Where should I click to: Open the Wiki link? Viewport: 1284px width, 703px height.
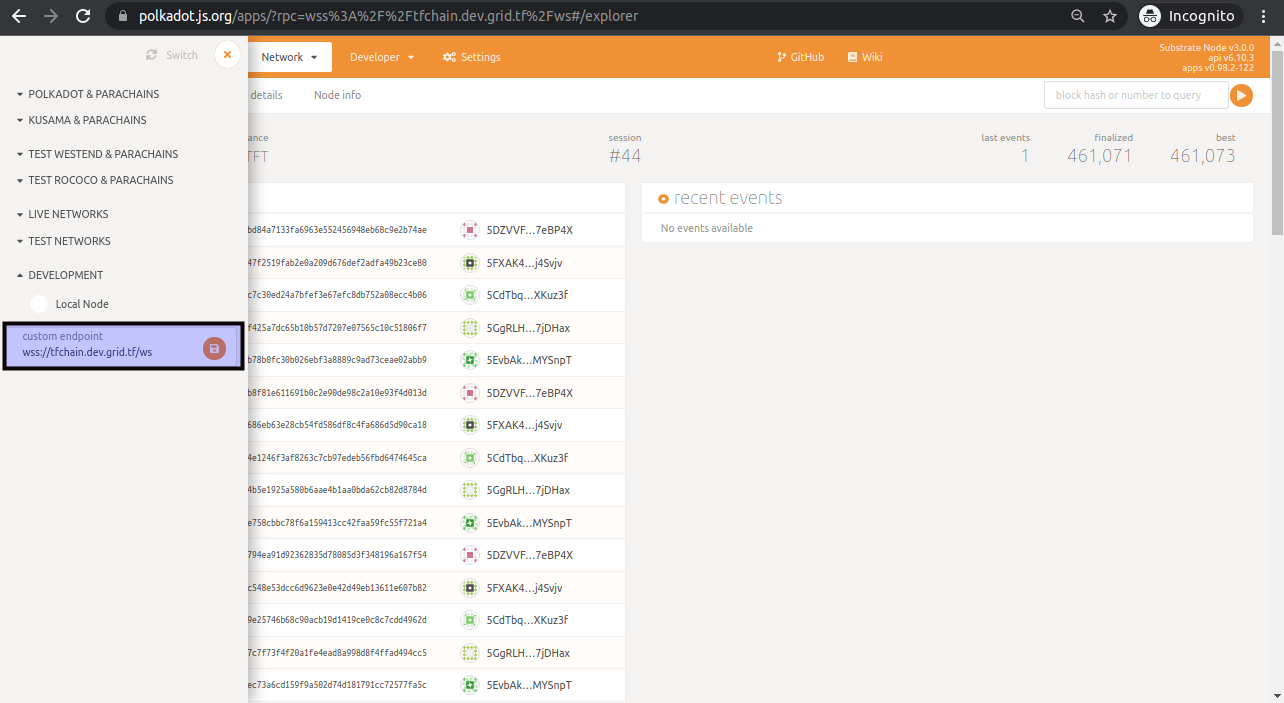865,57
